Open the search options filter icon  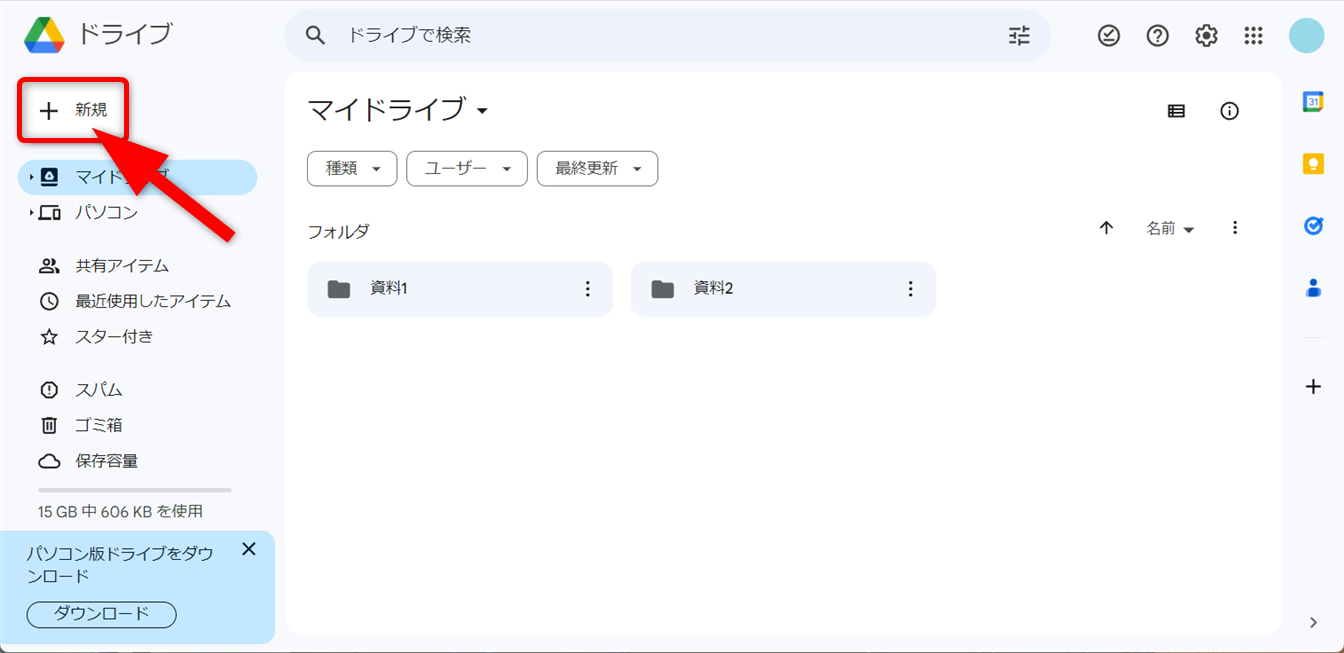click(x=1019, y=36)
